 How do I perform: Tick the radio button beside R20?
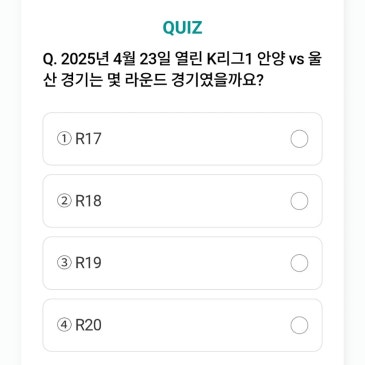point(299,325)
